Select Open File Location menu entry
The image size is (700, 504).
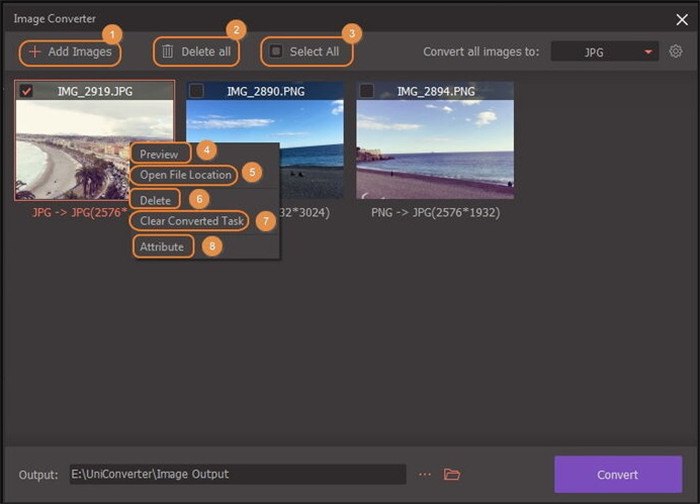pyautogui.click(x=185, y=175)
